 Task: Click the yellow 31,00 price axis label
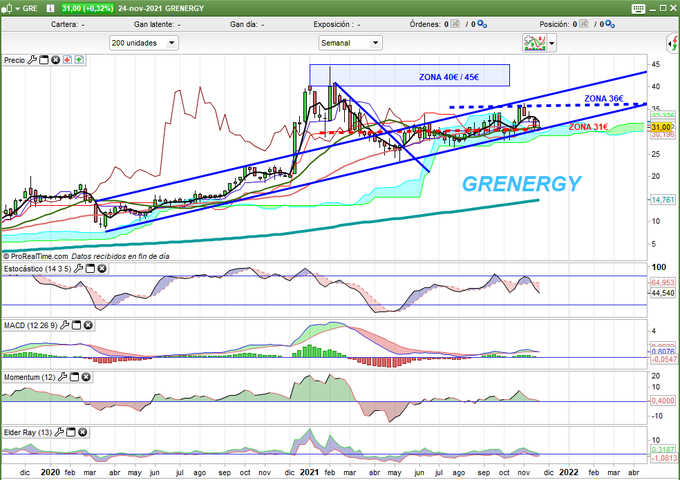click(x=661, y=127)
